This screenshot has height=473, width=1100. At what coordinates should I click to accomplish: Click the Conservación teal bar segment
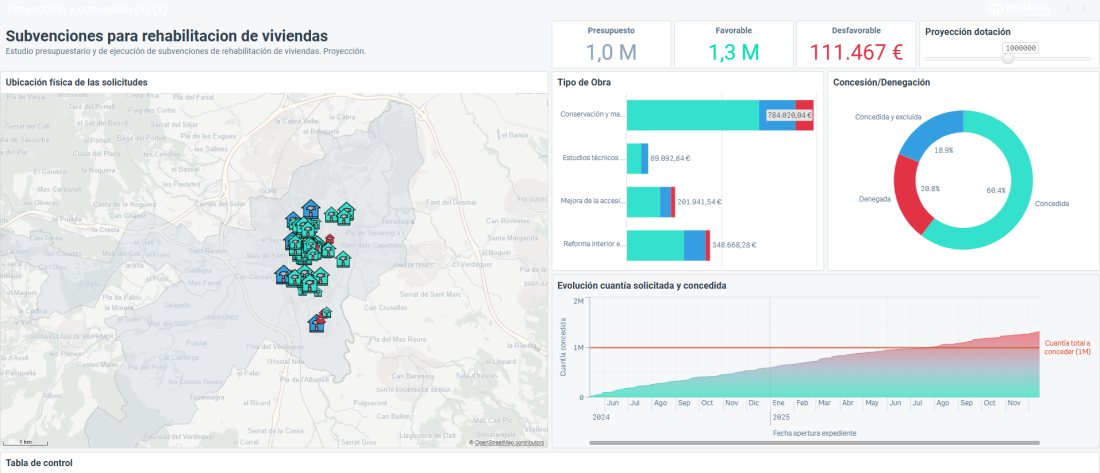click(x=692, y=115)
